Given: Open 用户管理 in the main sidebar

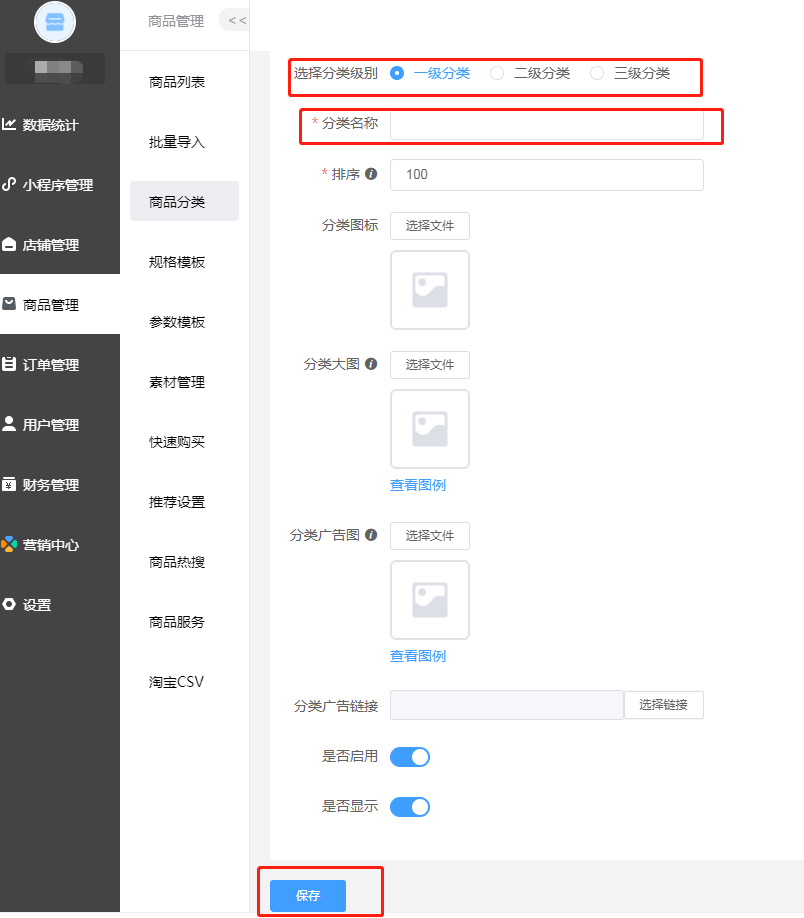Looking at the screenshot, I should (x=50, y=424).
